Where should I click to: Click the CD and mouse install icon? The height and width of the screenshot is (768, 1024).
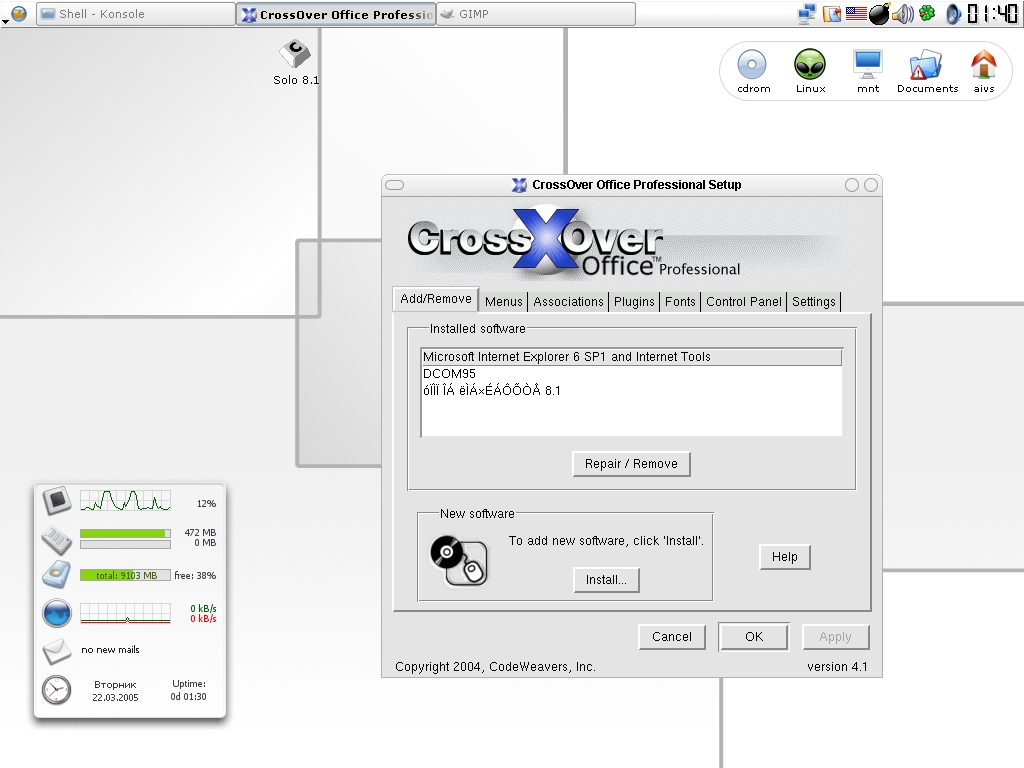pos(458,560)
